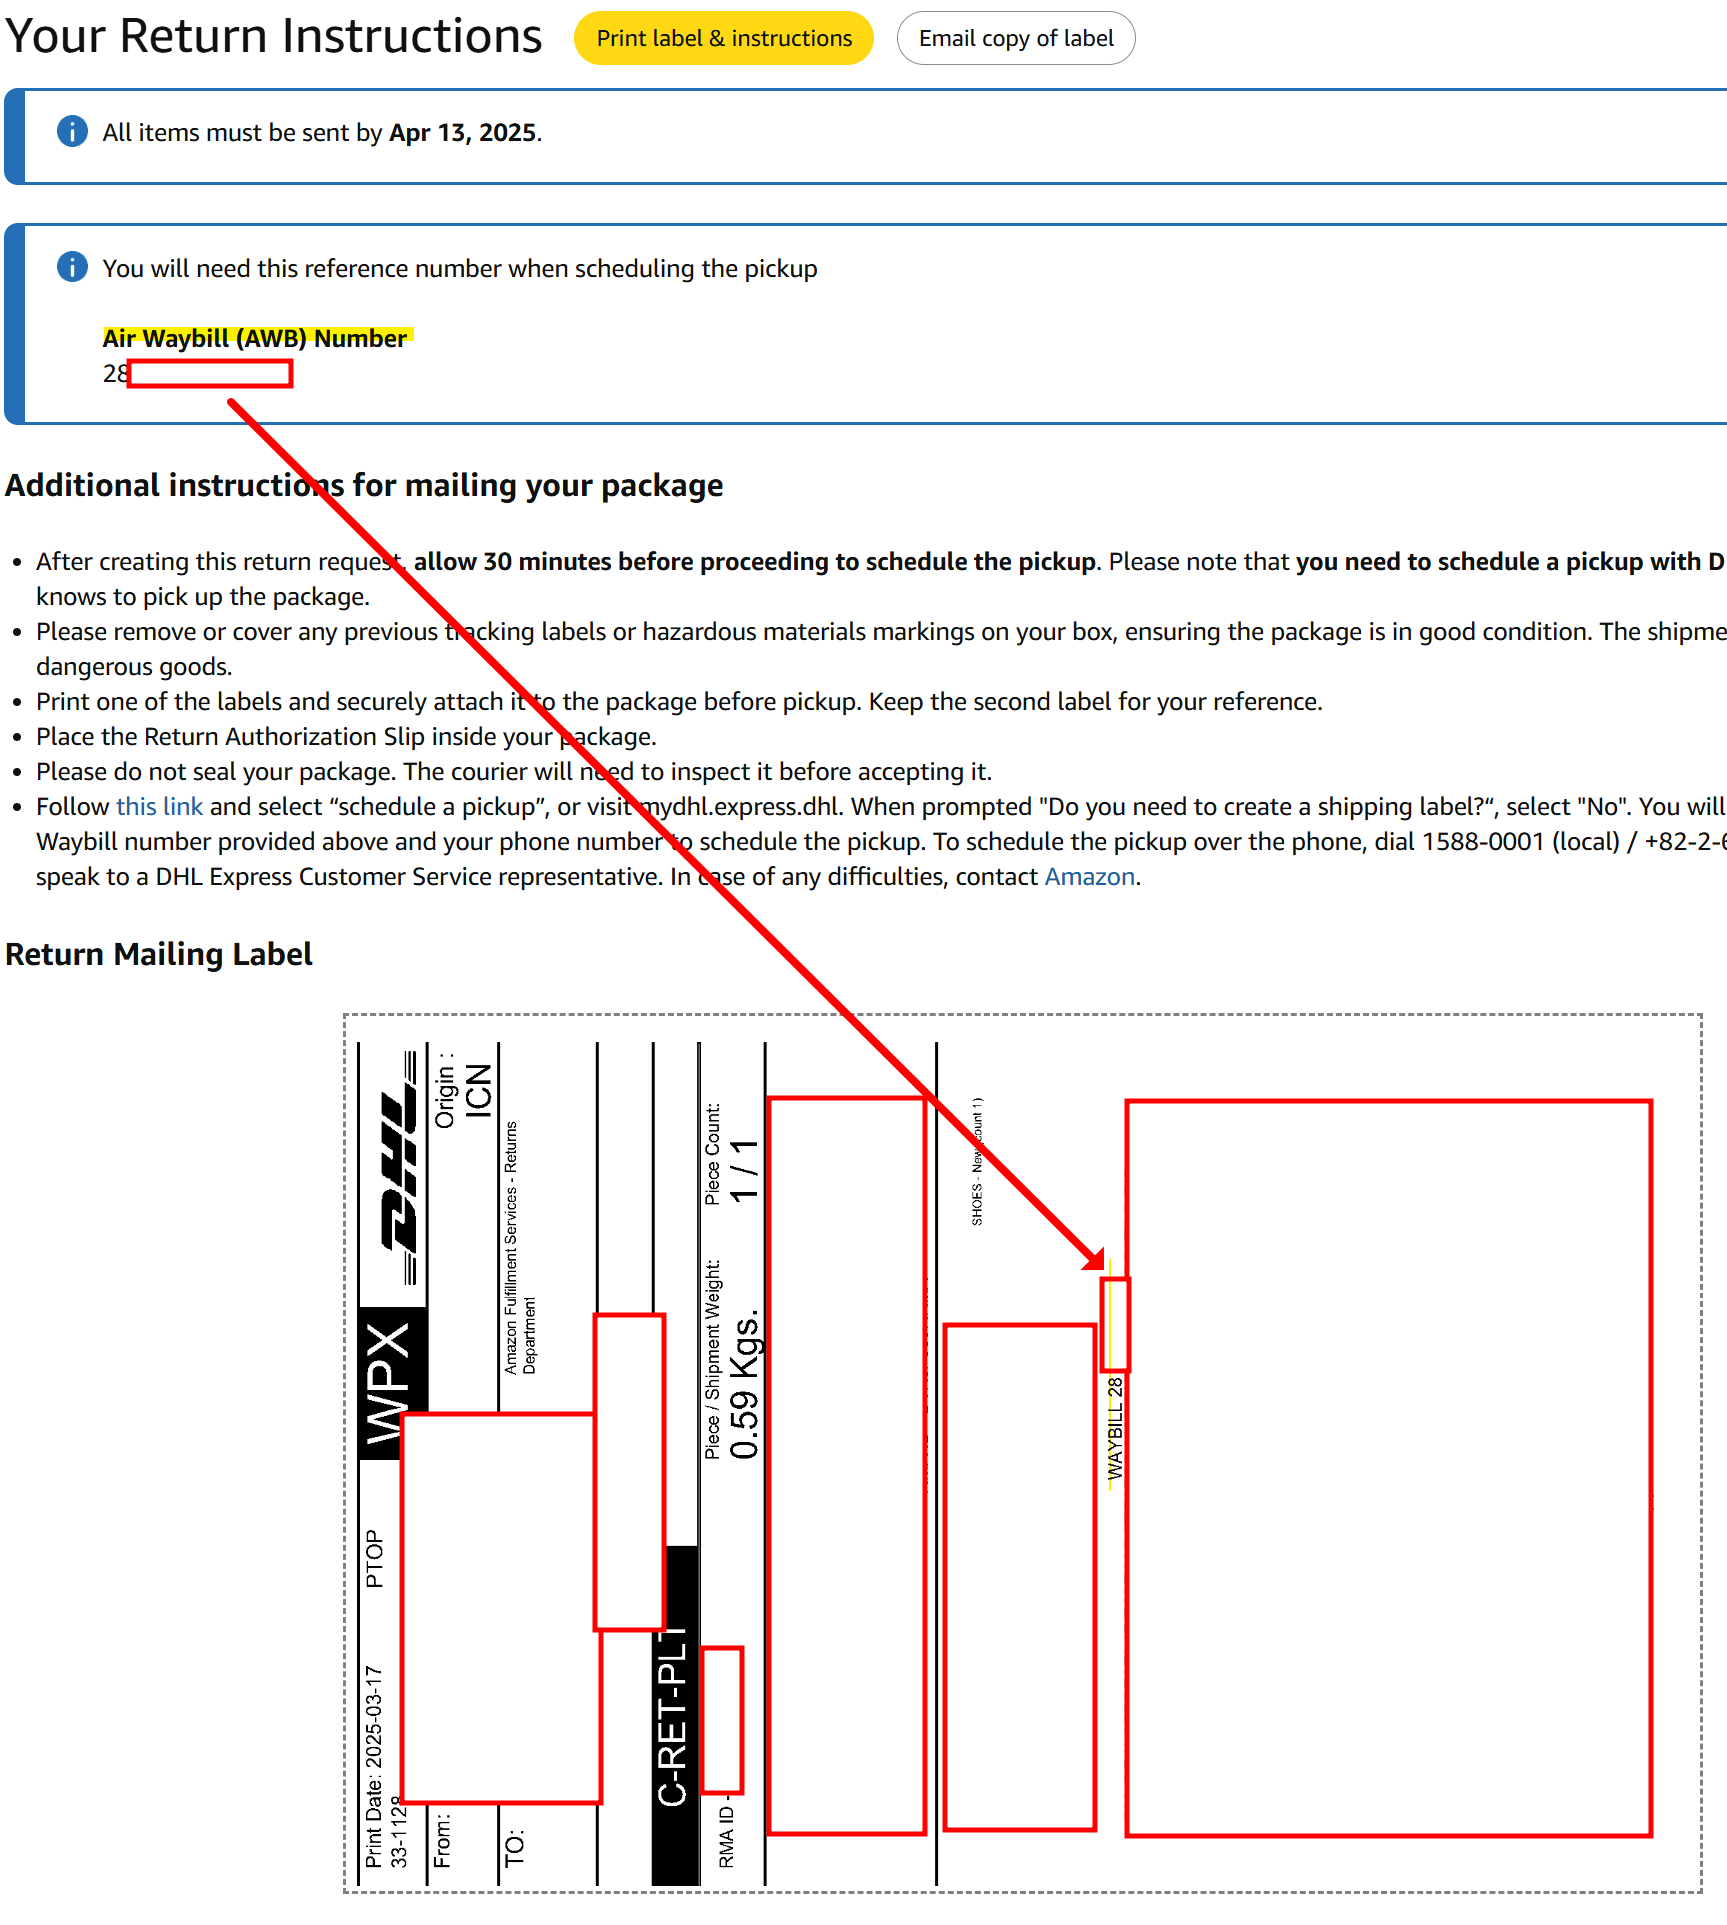Click the '0.59 Kgs.' shipment weight

(x=744, y=1384)
